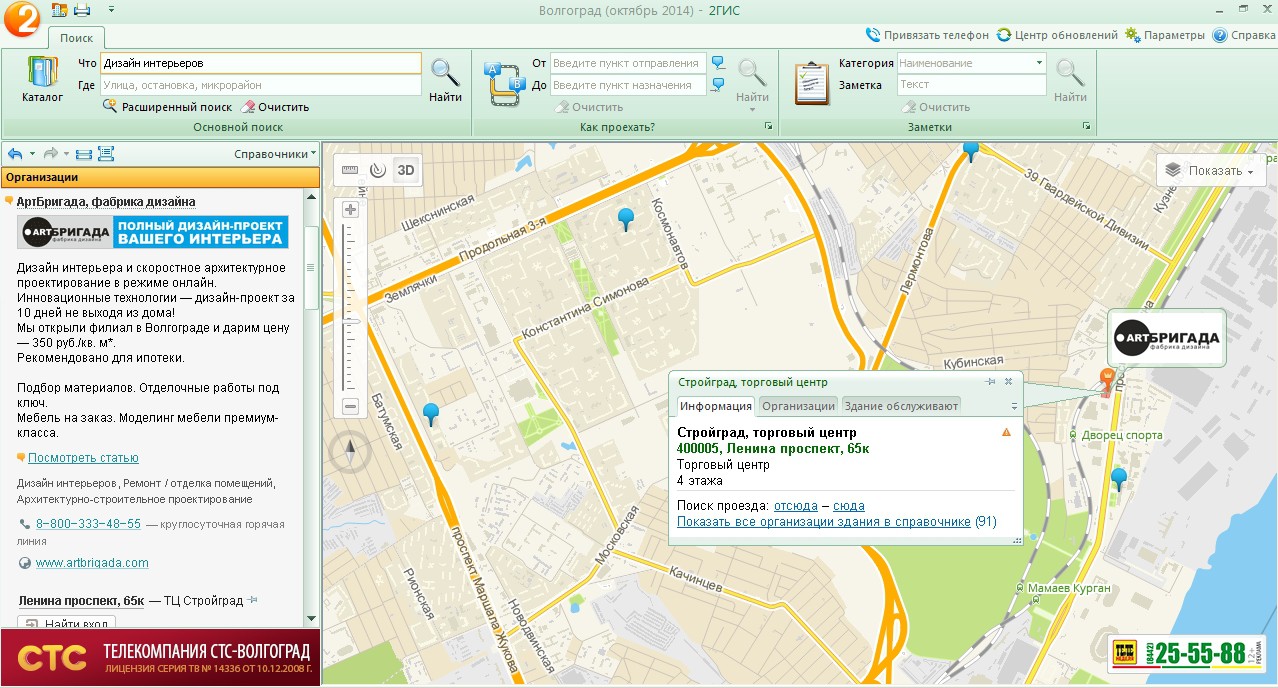Screen dimensions: 1278x688
Task: Pick destination point on map icon next to До
Action: (718, 85)
